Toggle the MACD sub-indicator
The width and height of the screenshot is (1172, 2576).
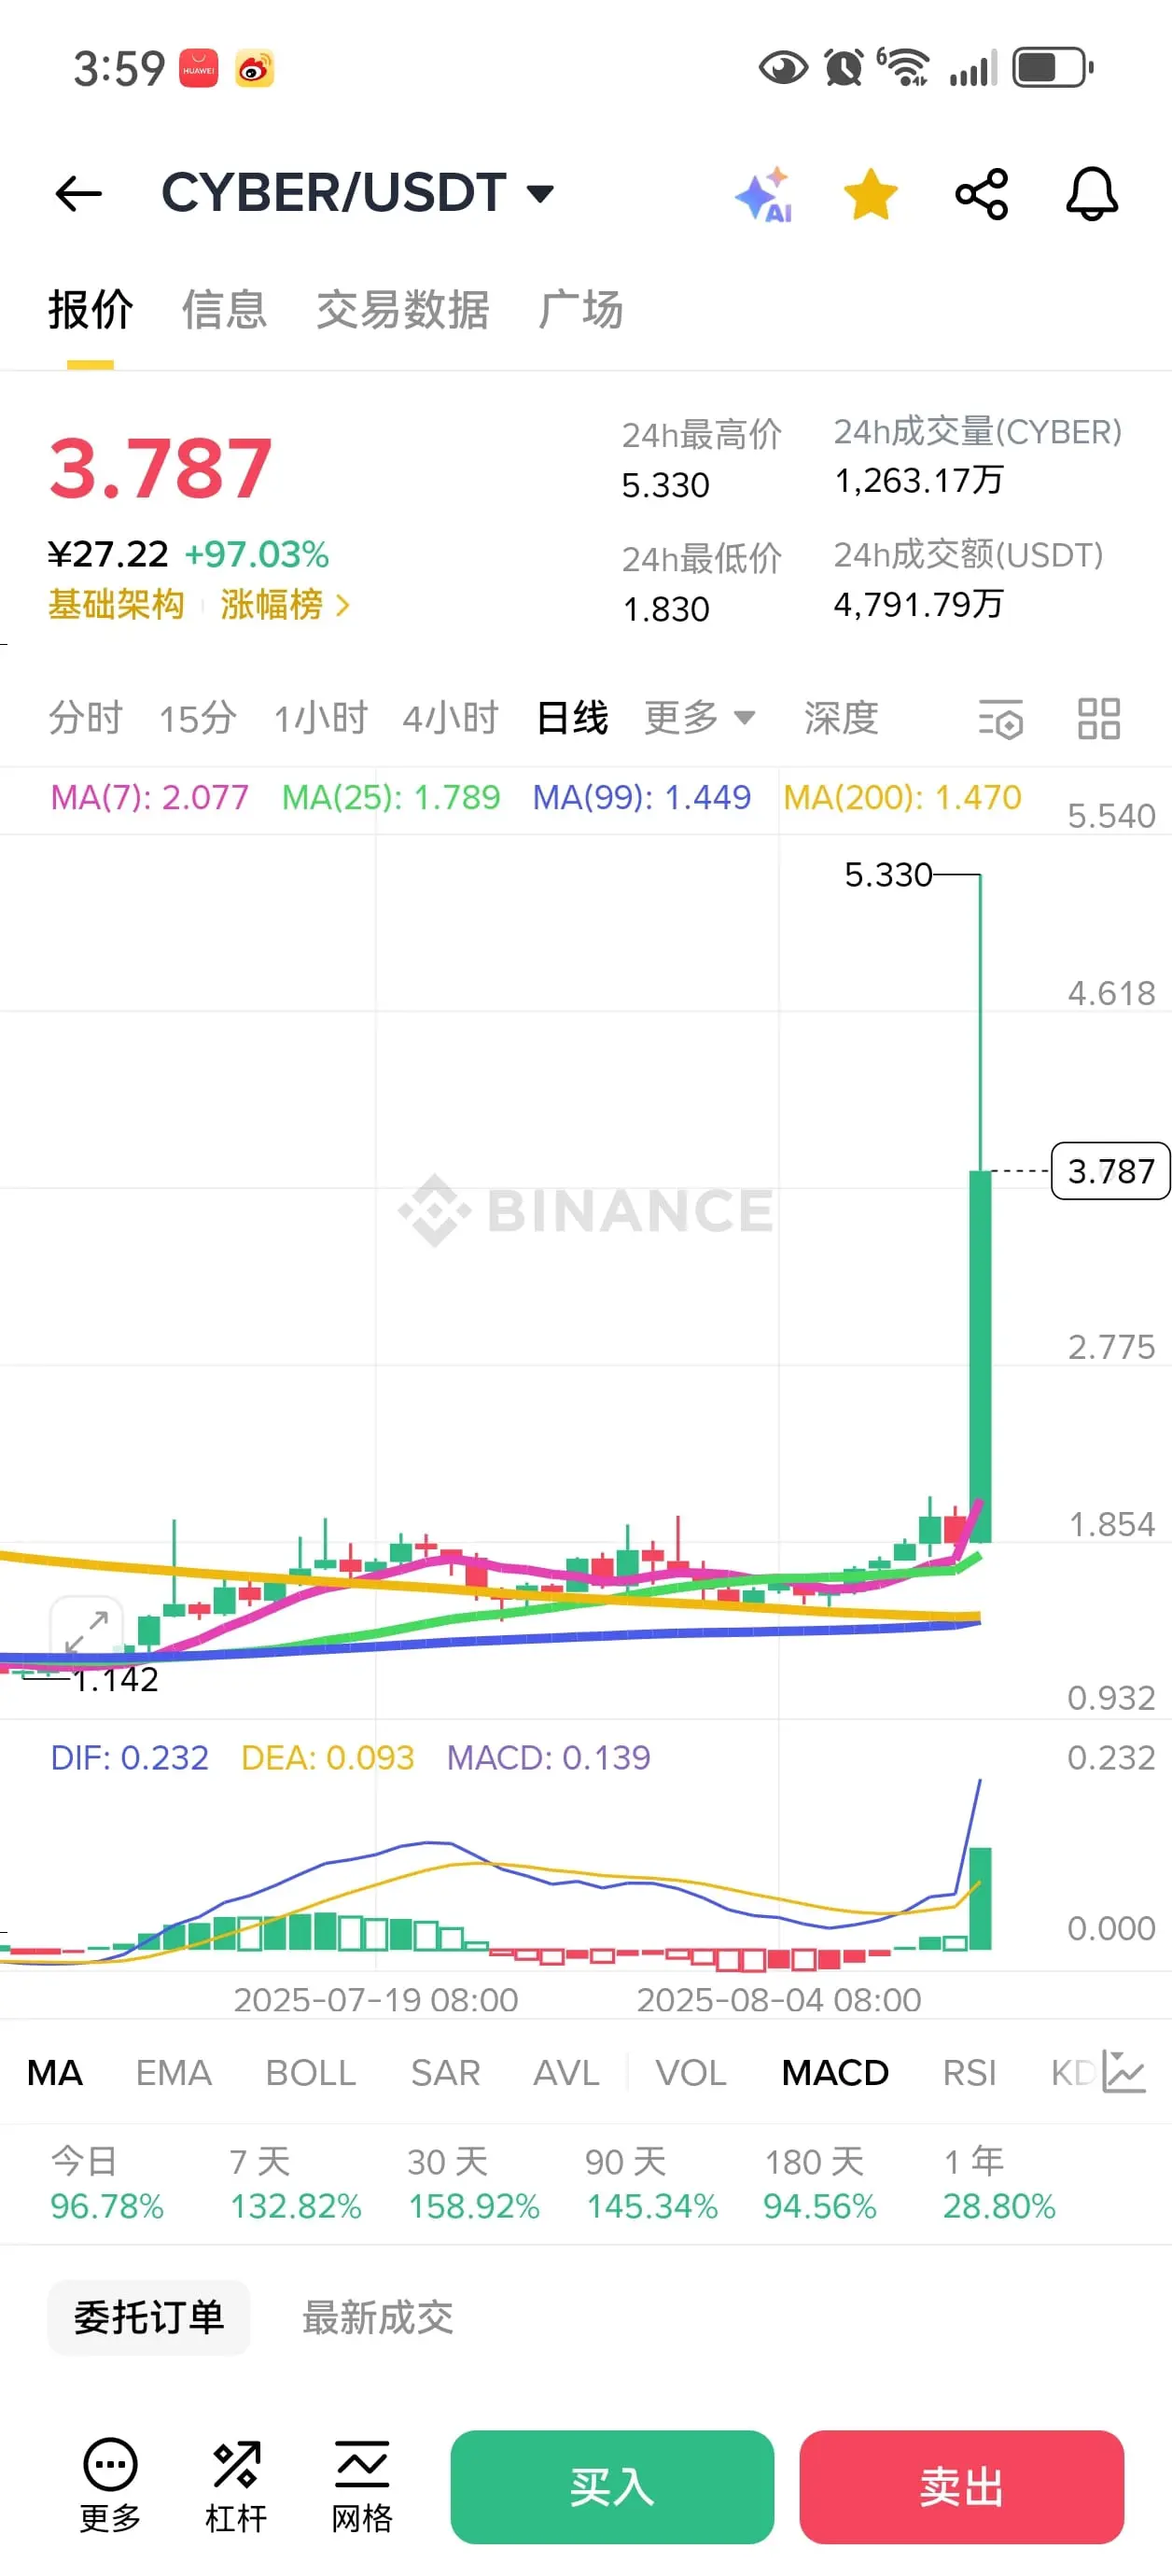[x=835, y=2072]
